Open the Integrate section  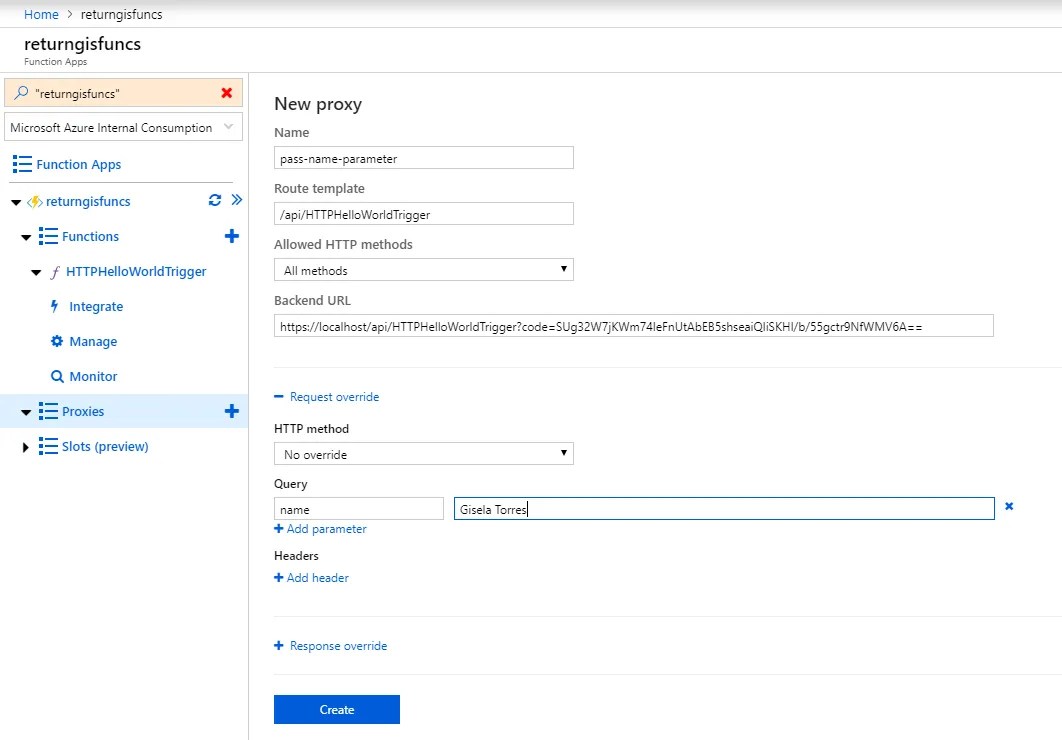96,307
